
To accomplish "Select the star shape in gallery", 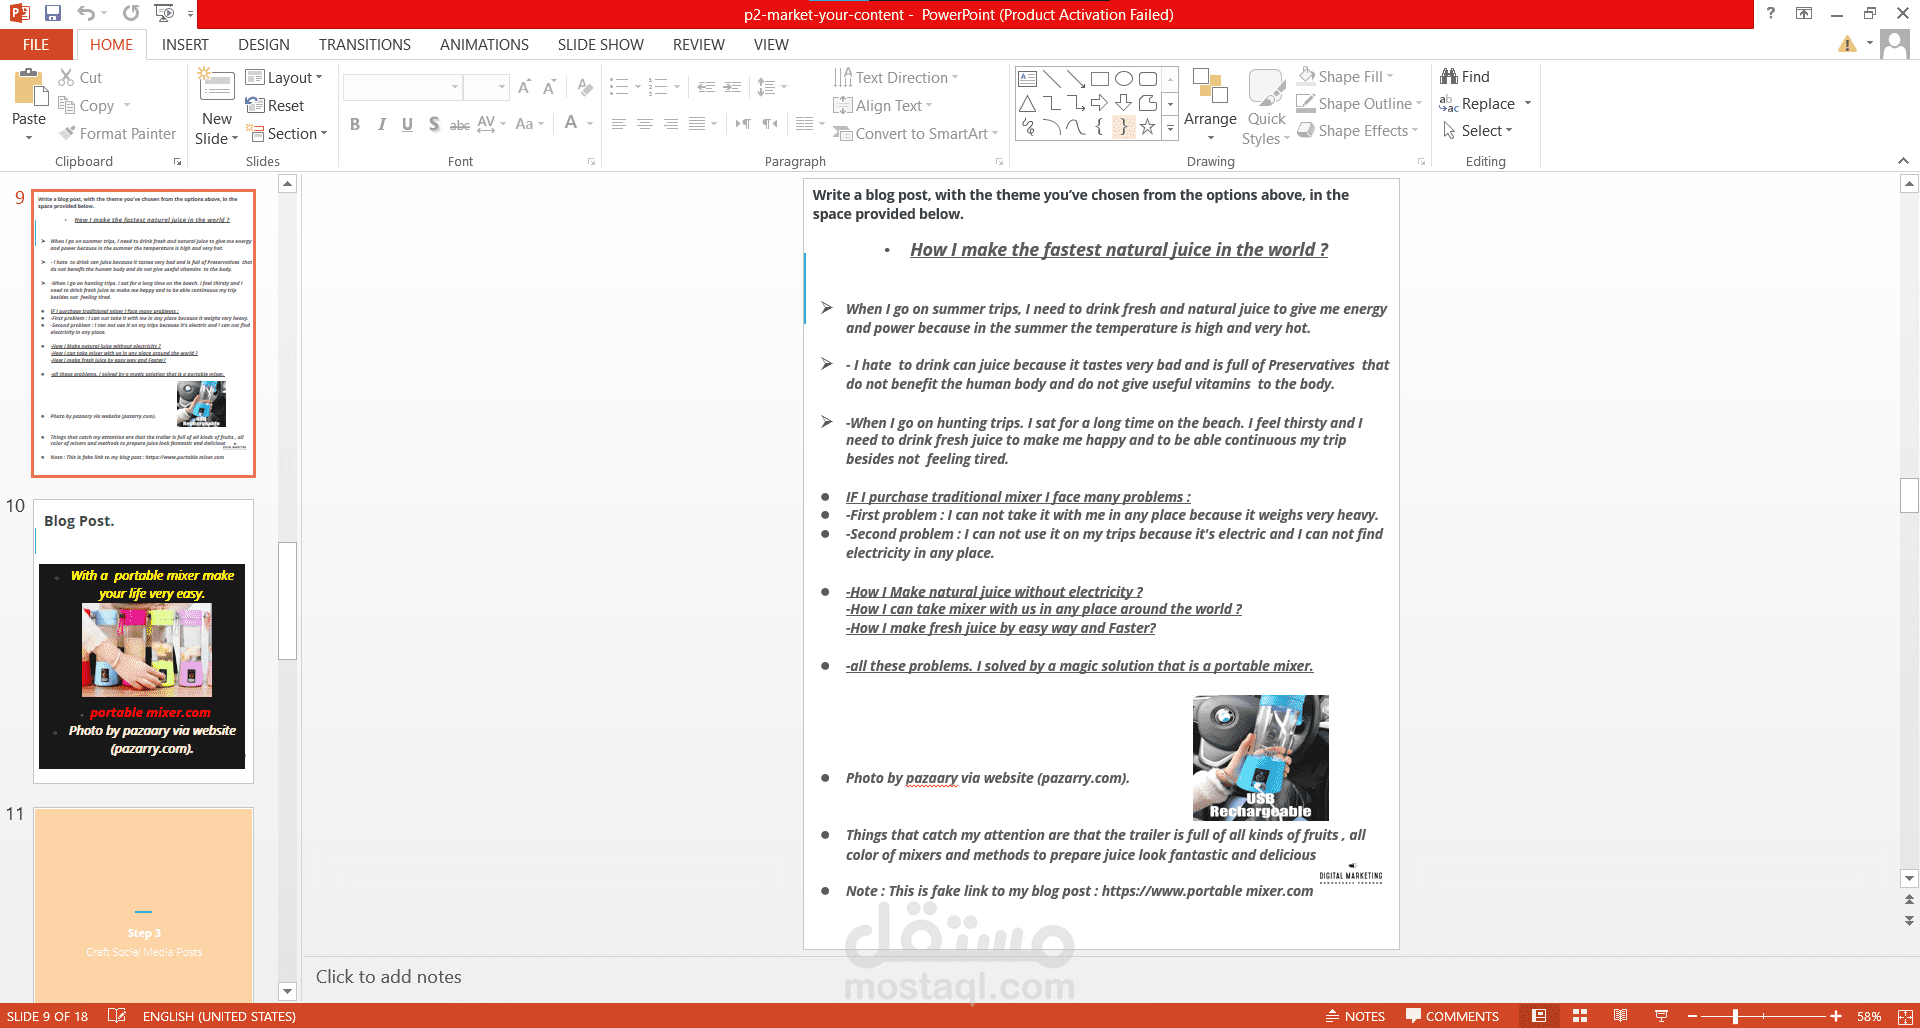I will click(x=1147, y=127).
